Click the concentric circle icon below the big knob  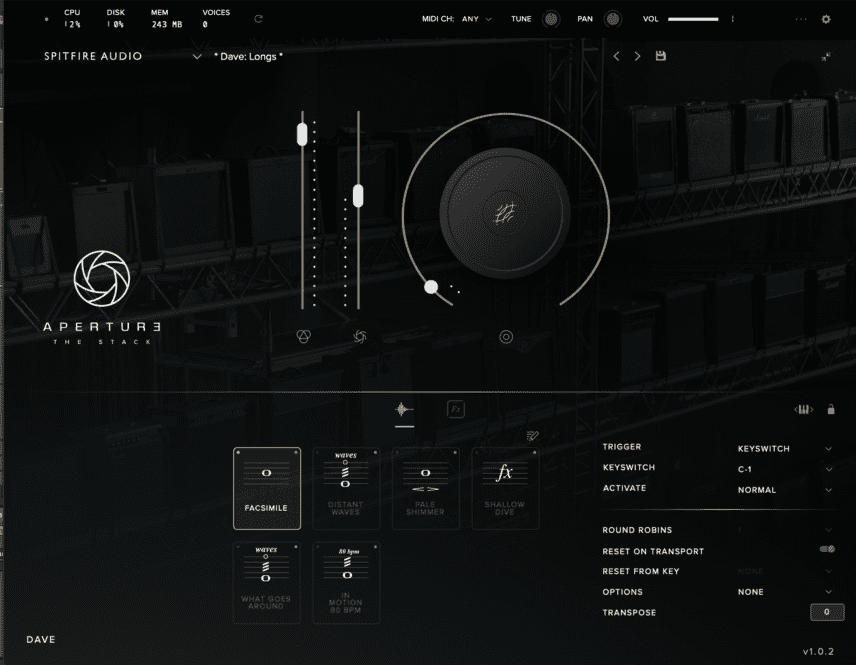[506, 337]
